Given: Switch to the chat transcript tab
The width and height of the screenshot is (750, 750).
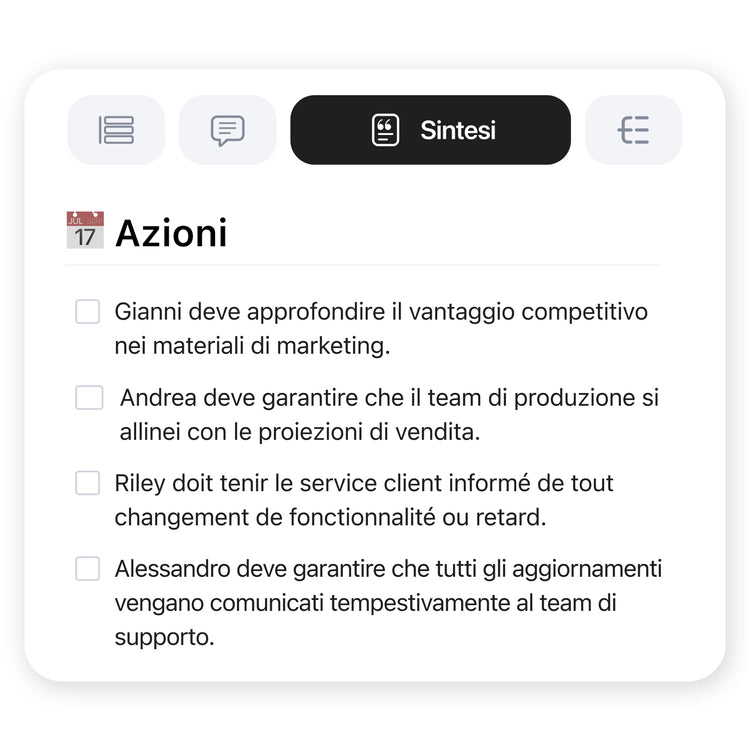Looking at the screenshot, I should pos(228,130).
